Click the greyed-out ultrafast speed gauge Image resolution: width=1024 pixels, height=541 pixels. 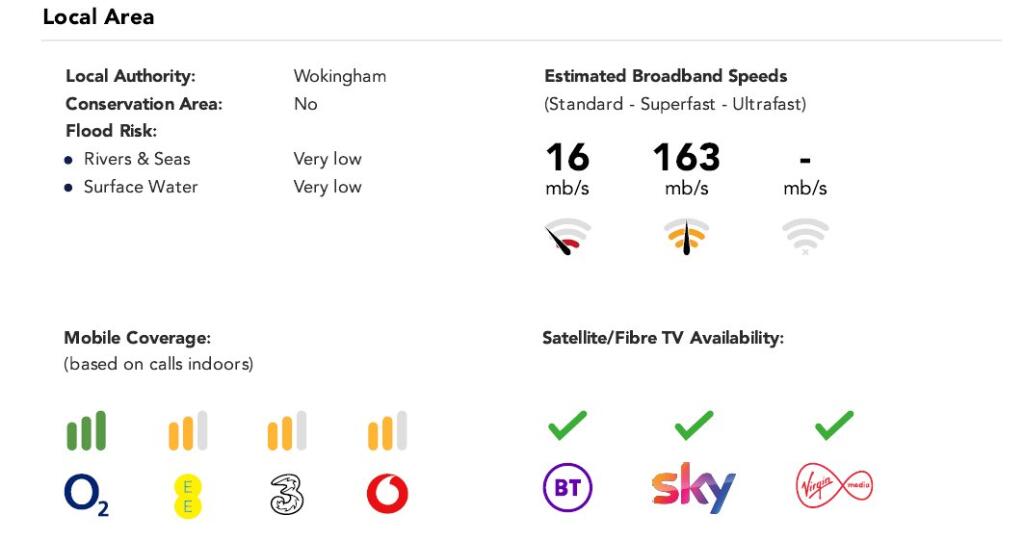(x=805, y=236)
